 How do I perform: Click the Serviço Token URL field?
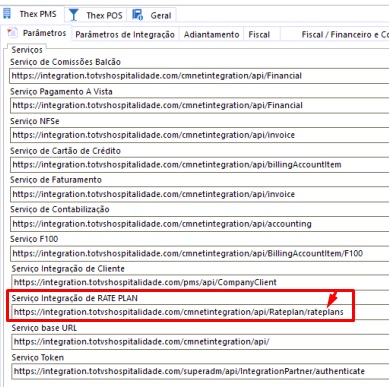point(200,371)
